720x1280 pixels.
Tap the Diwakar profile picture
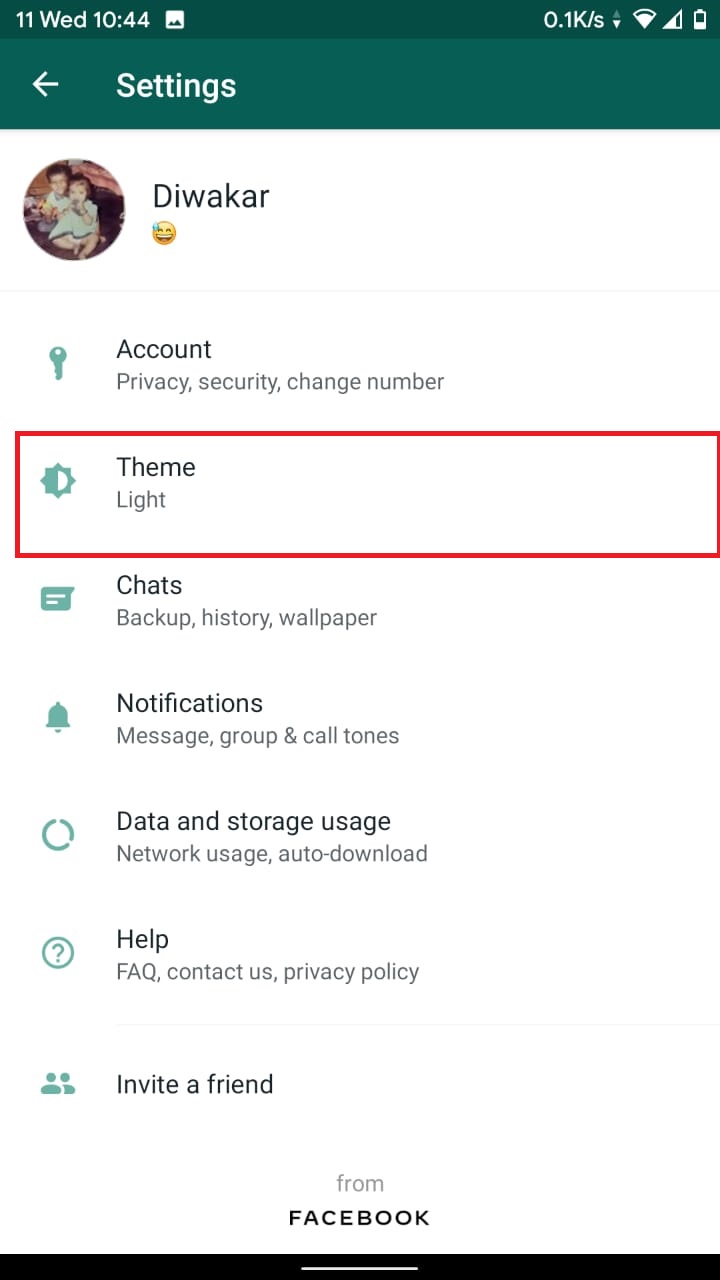(74, 210)
